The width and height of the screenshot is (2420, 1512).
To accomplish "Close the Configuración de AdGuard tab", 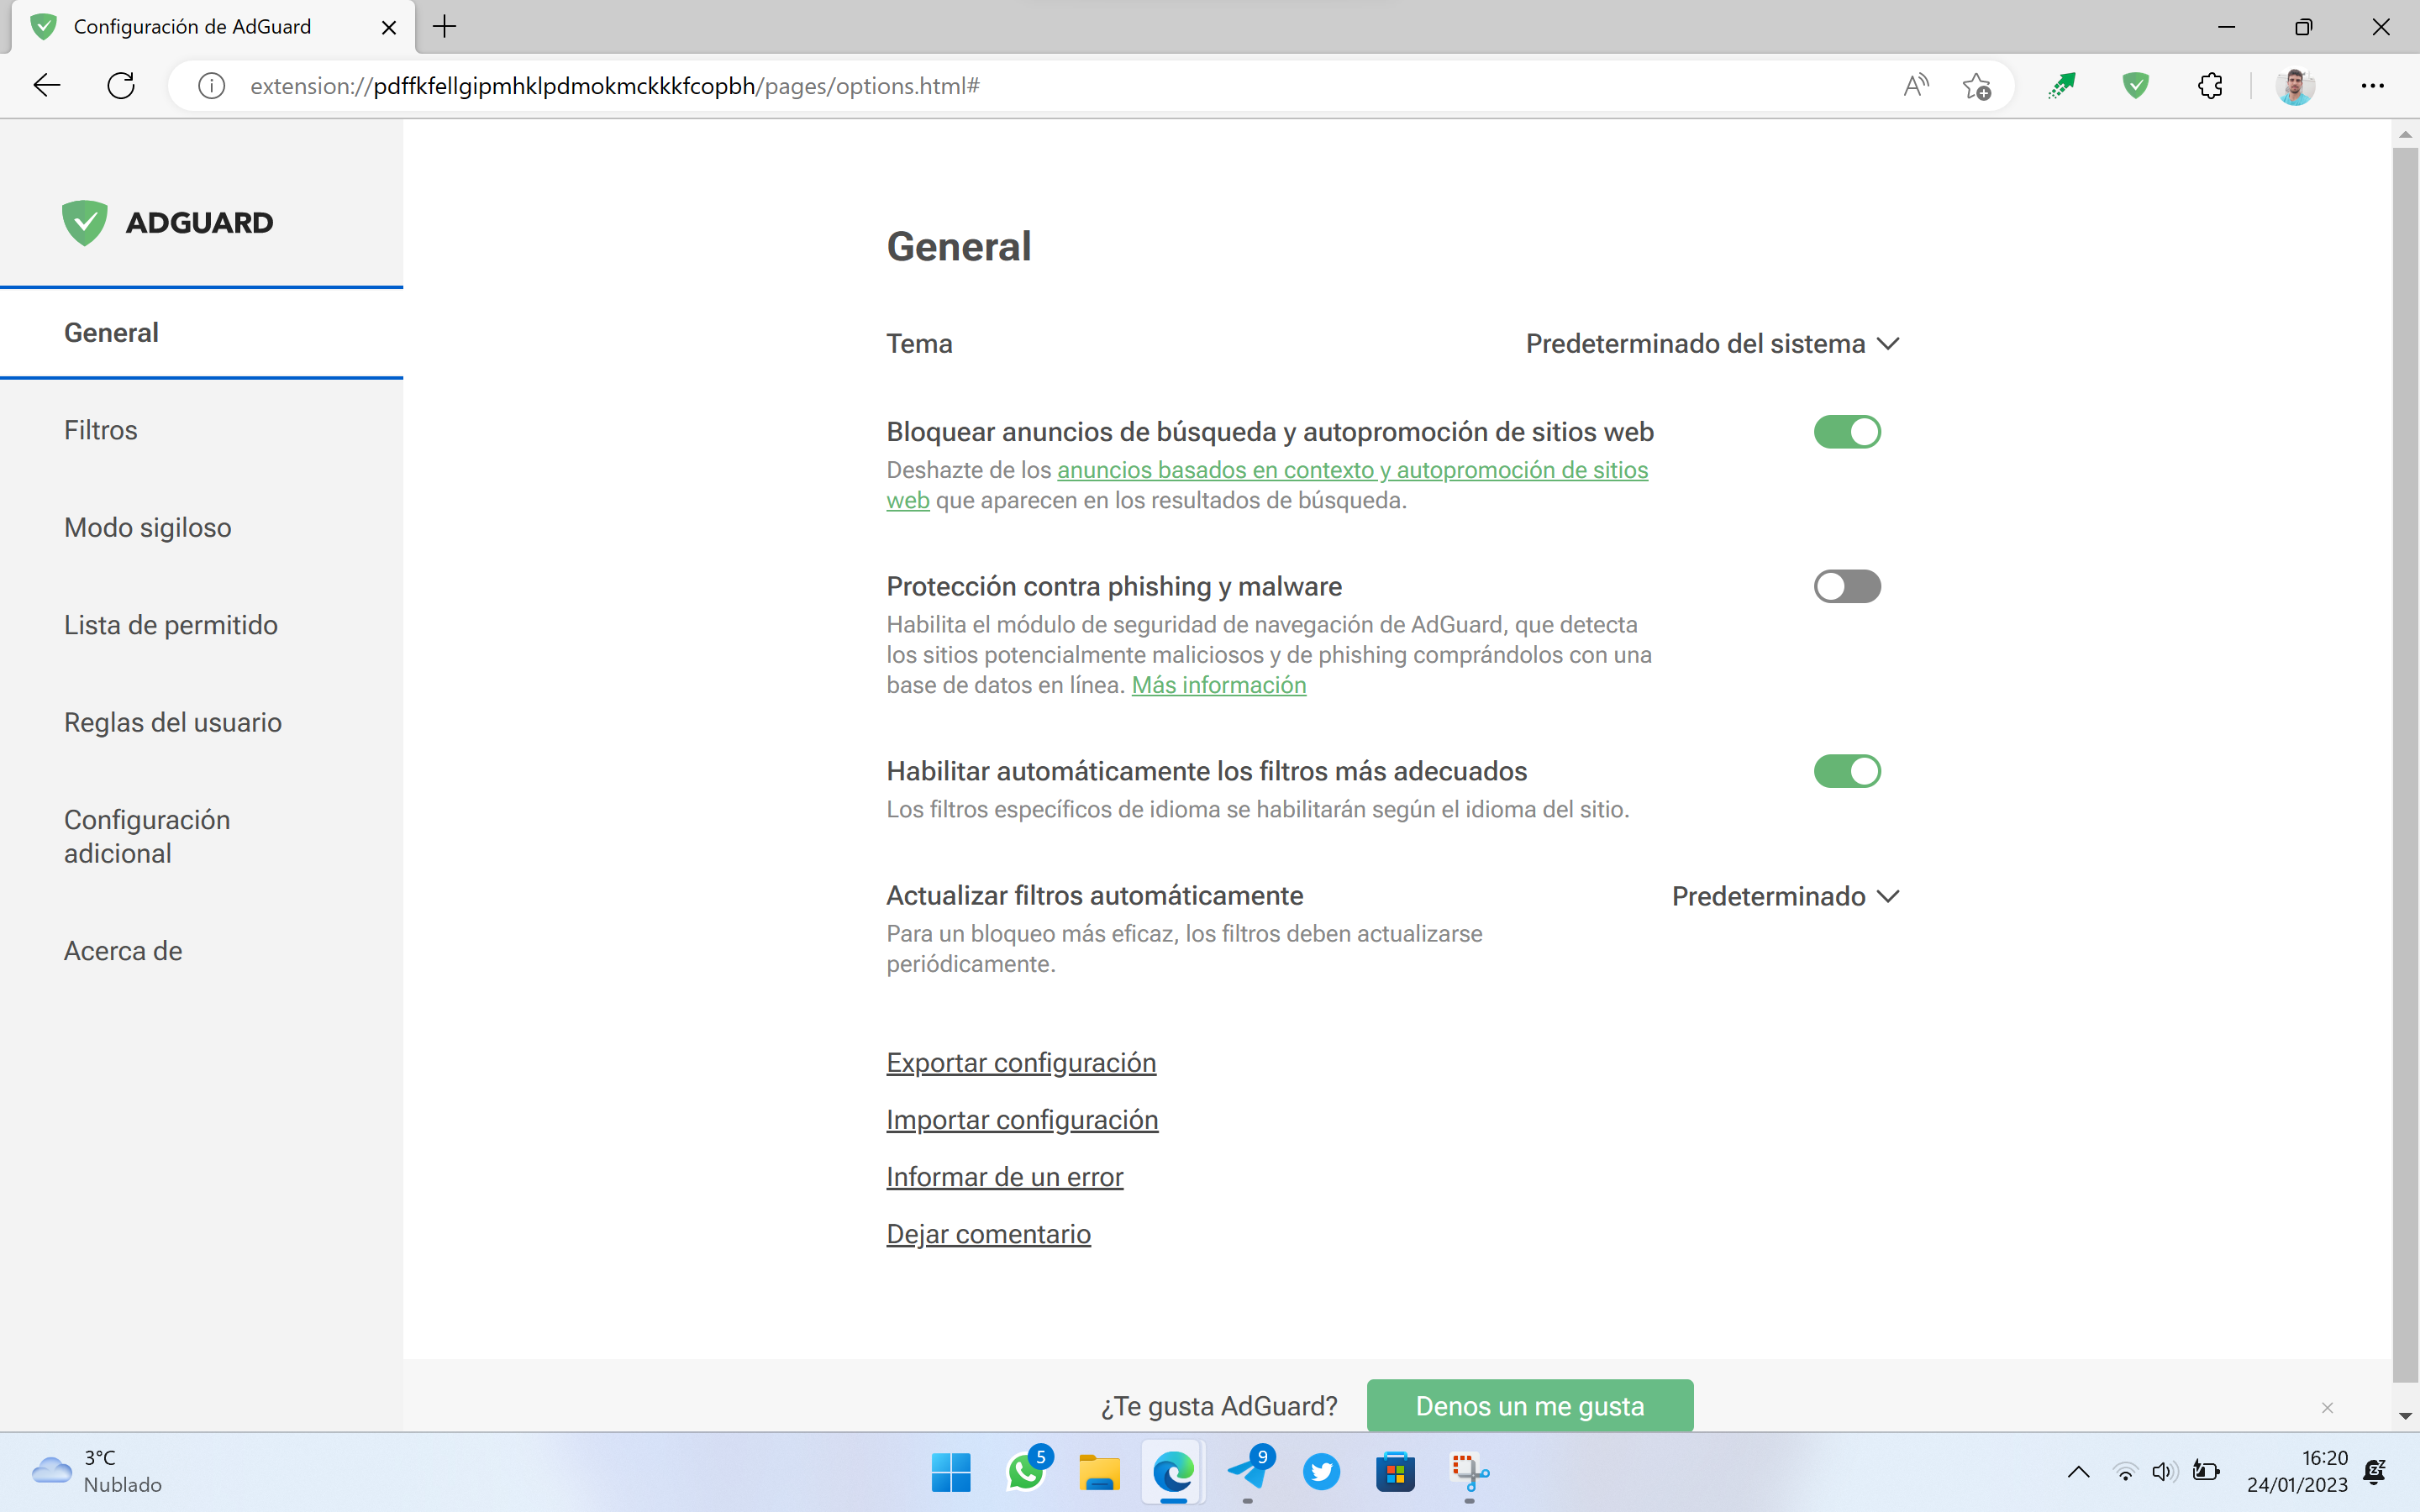I will [x=389, y=27].
